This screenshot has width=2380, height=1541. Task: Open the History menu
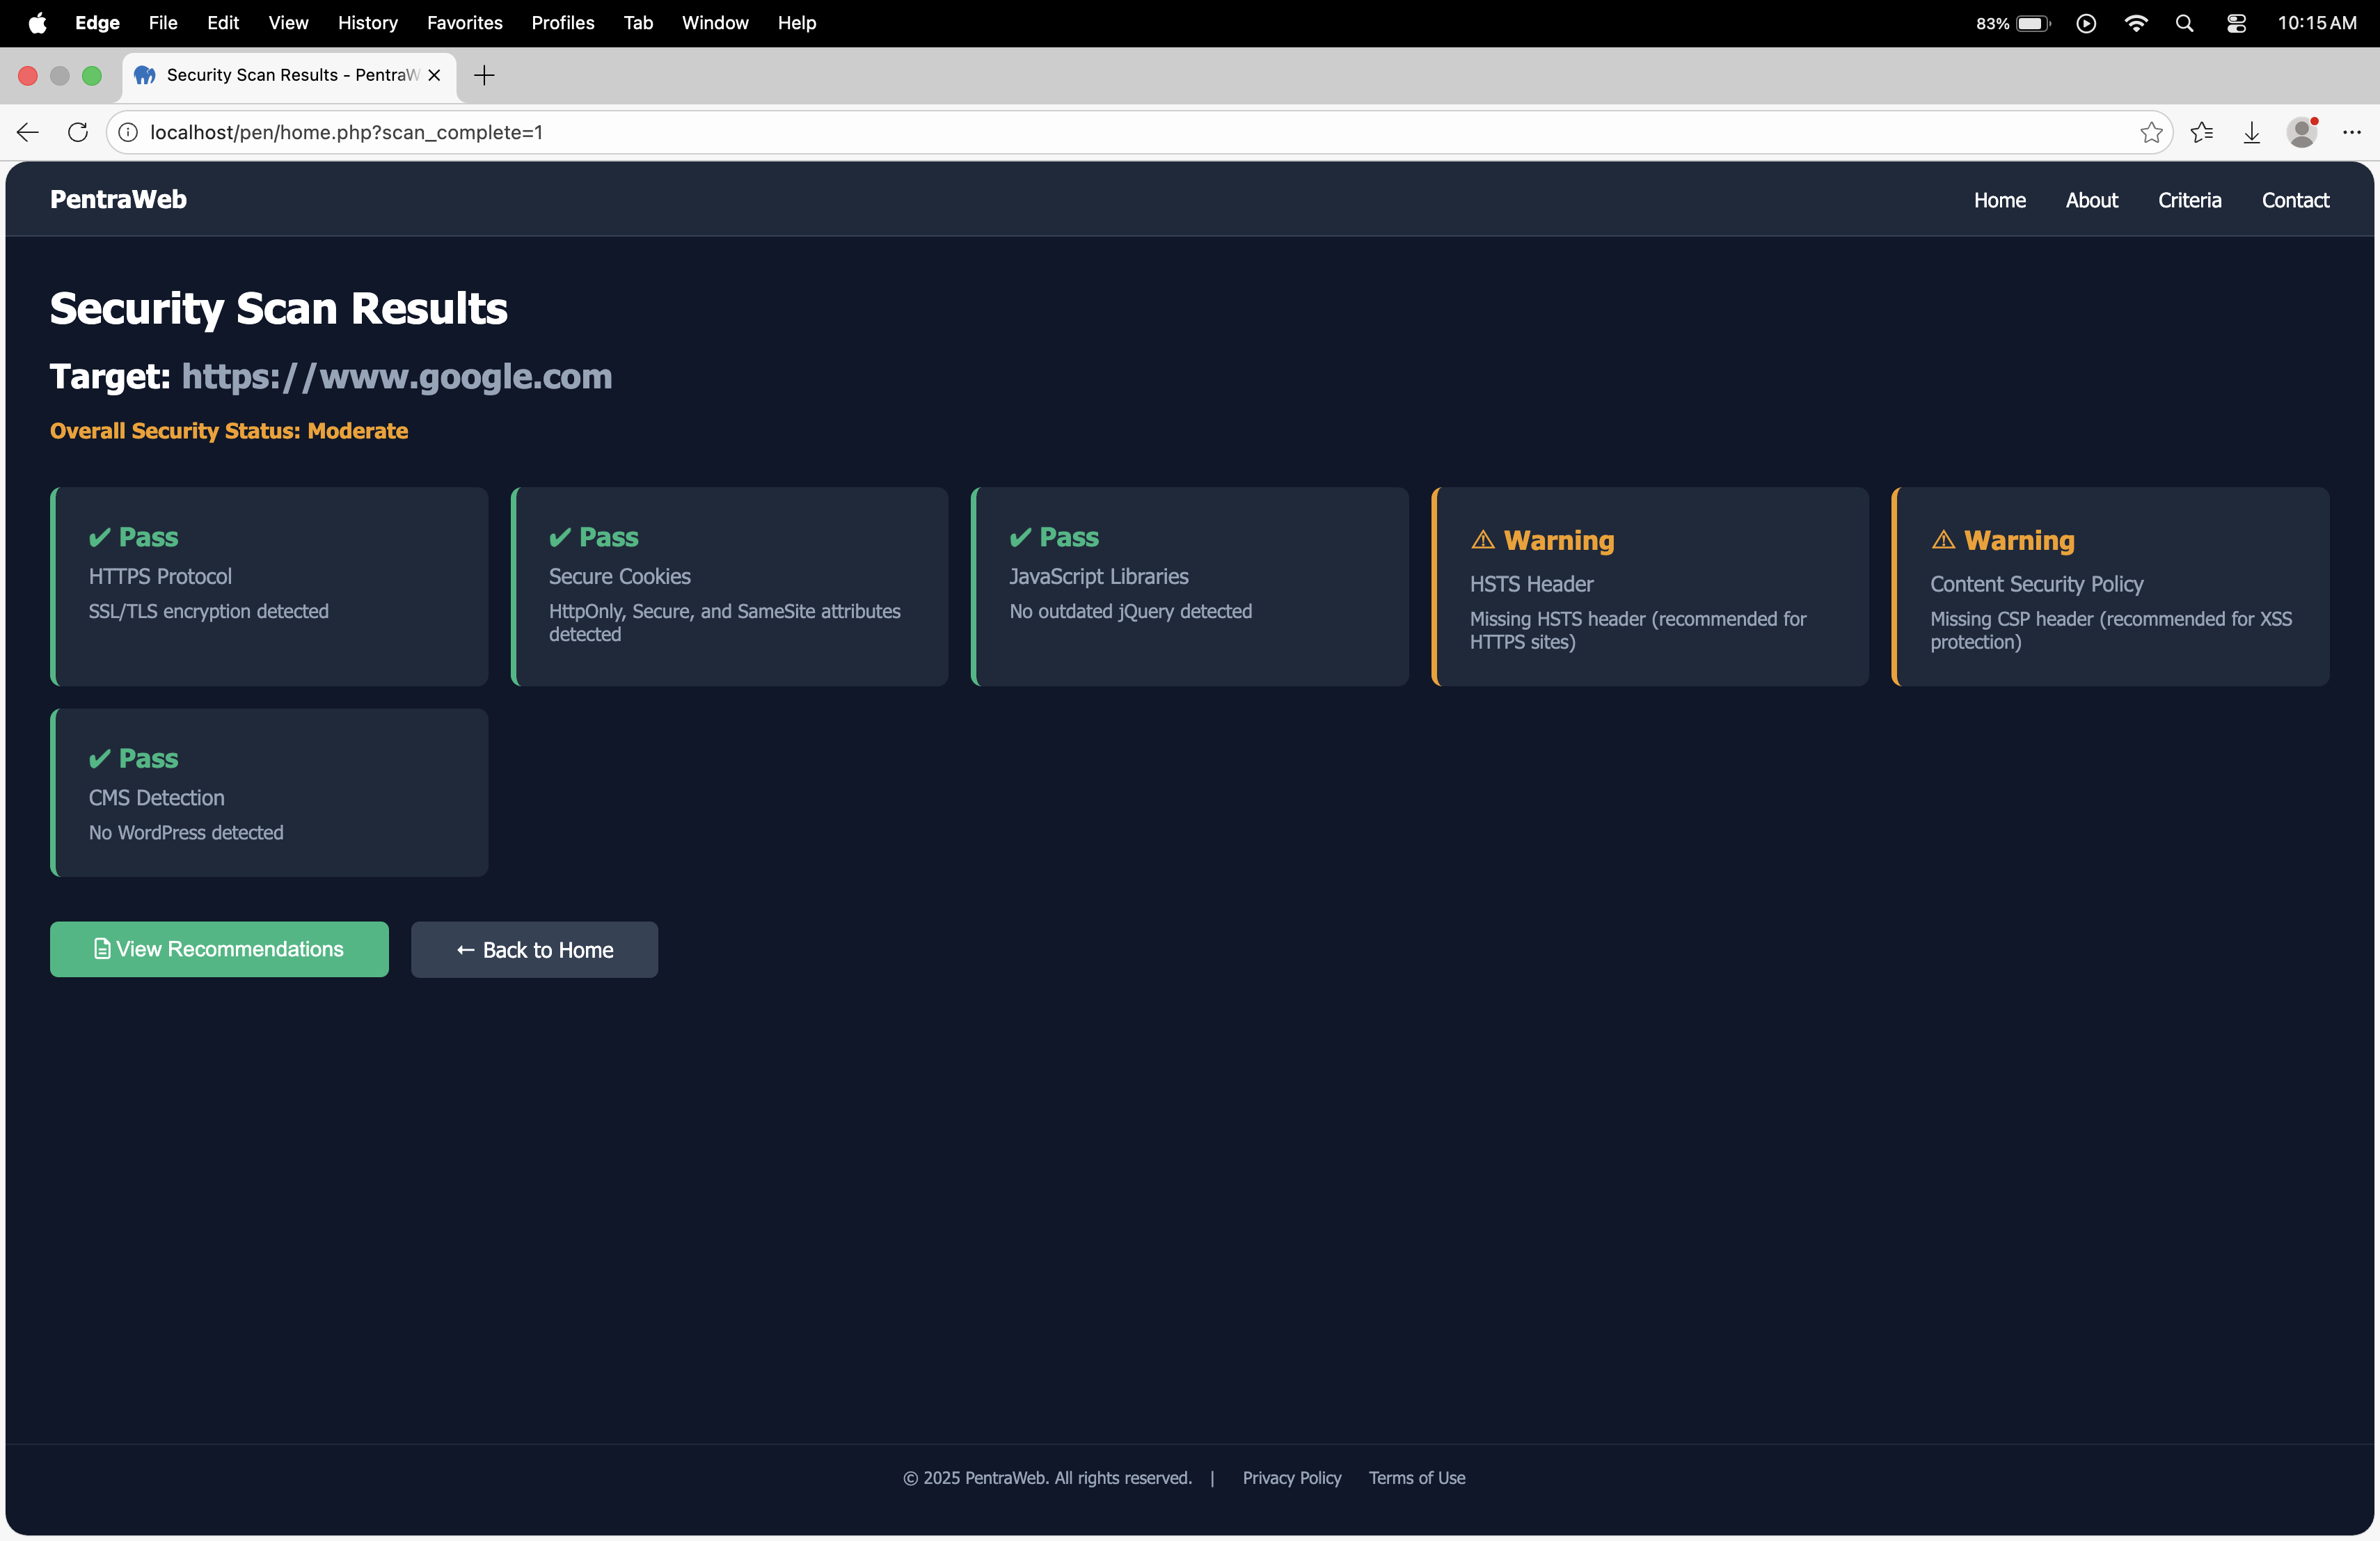pos(367,23)
